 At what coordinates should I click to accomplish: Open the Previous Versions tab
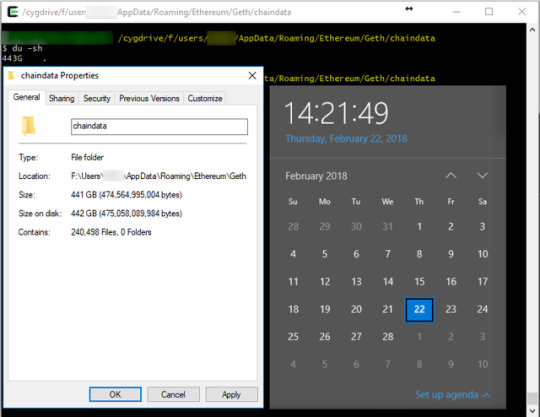(149, 98)
